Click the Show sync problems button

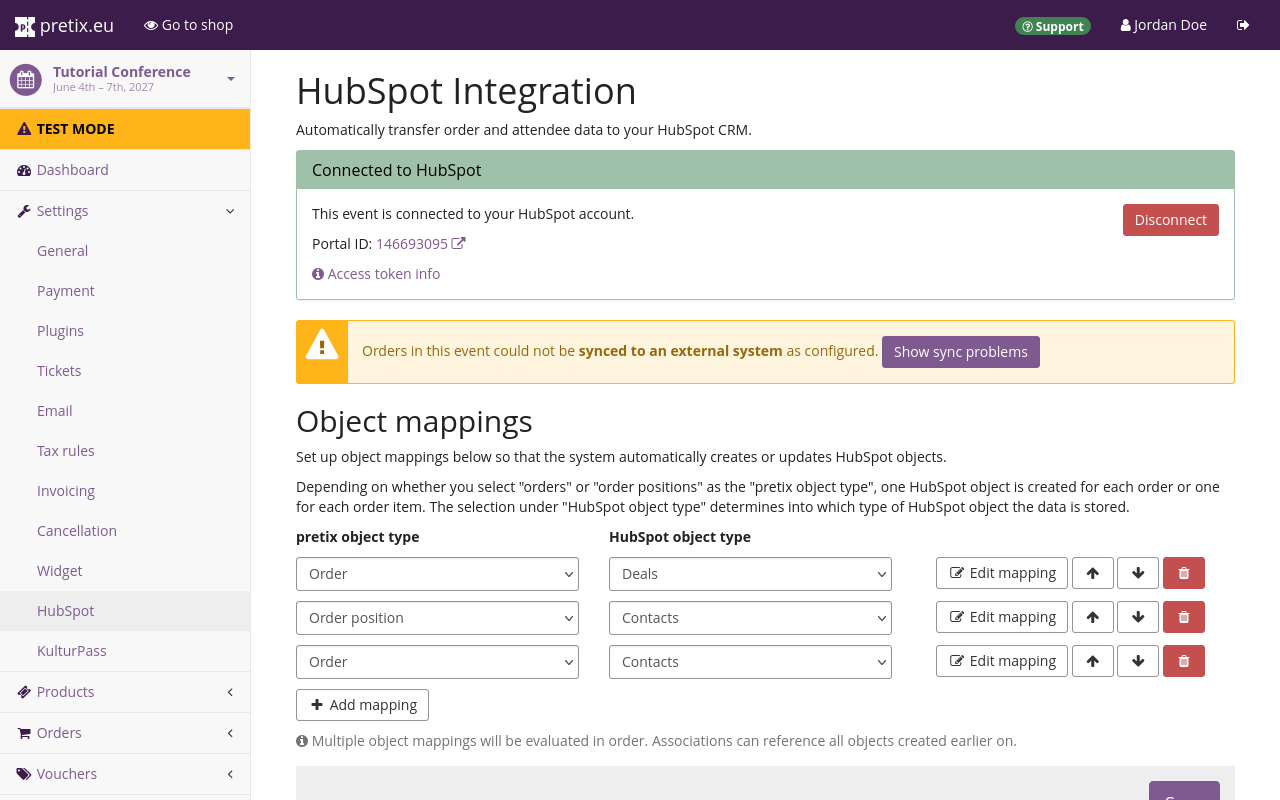960,352
